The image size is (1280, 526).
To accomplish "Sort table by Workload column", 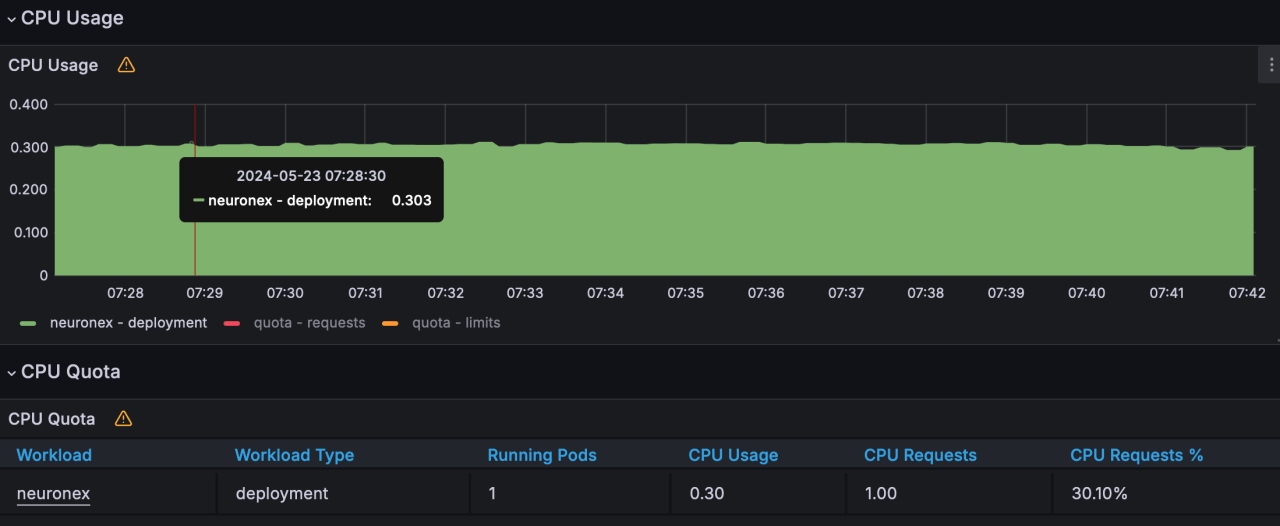I will pos(54,455).
